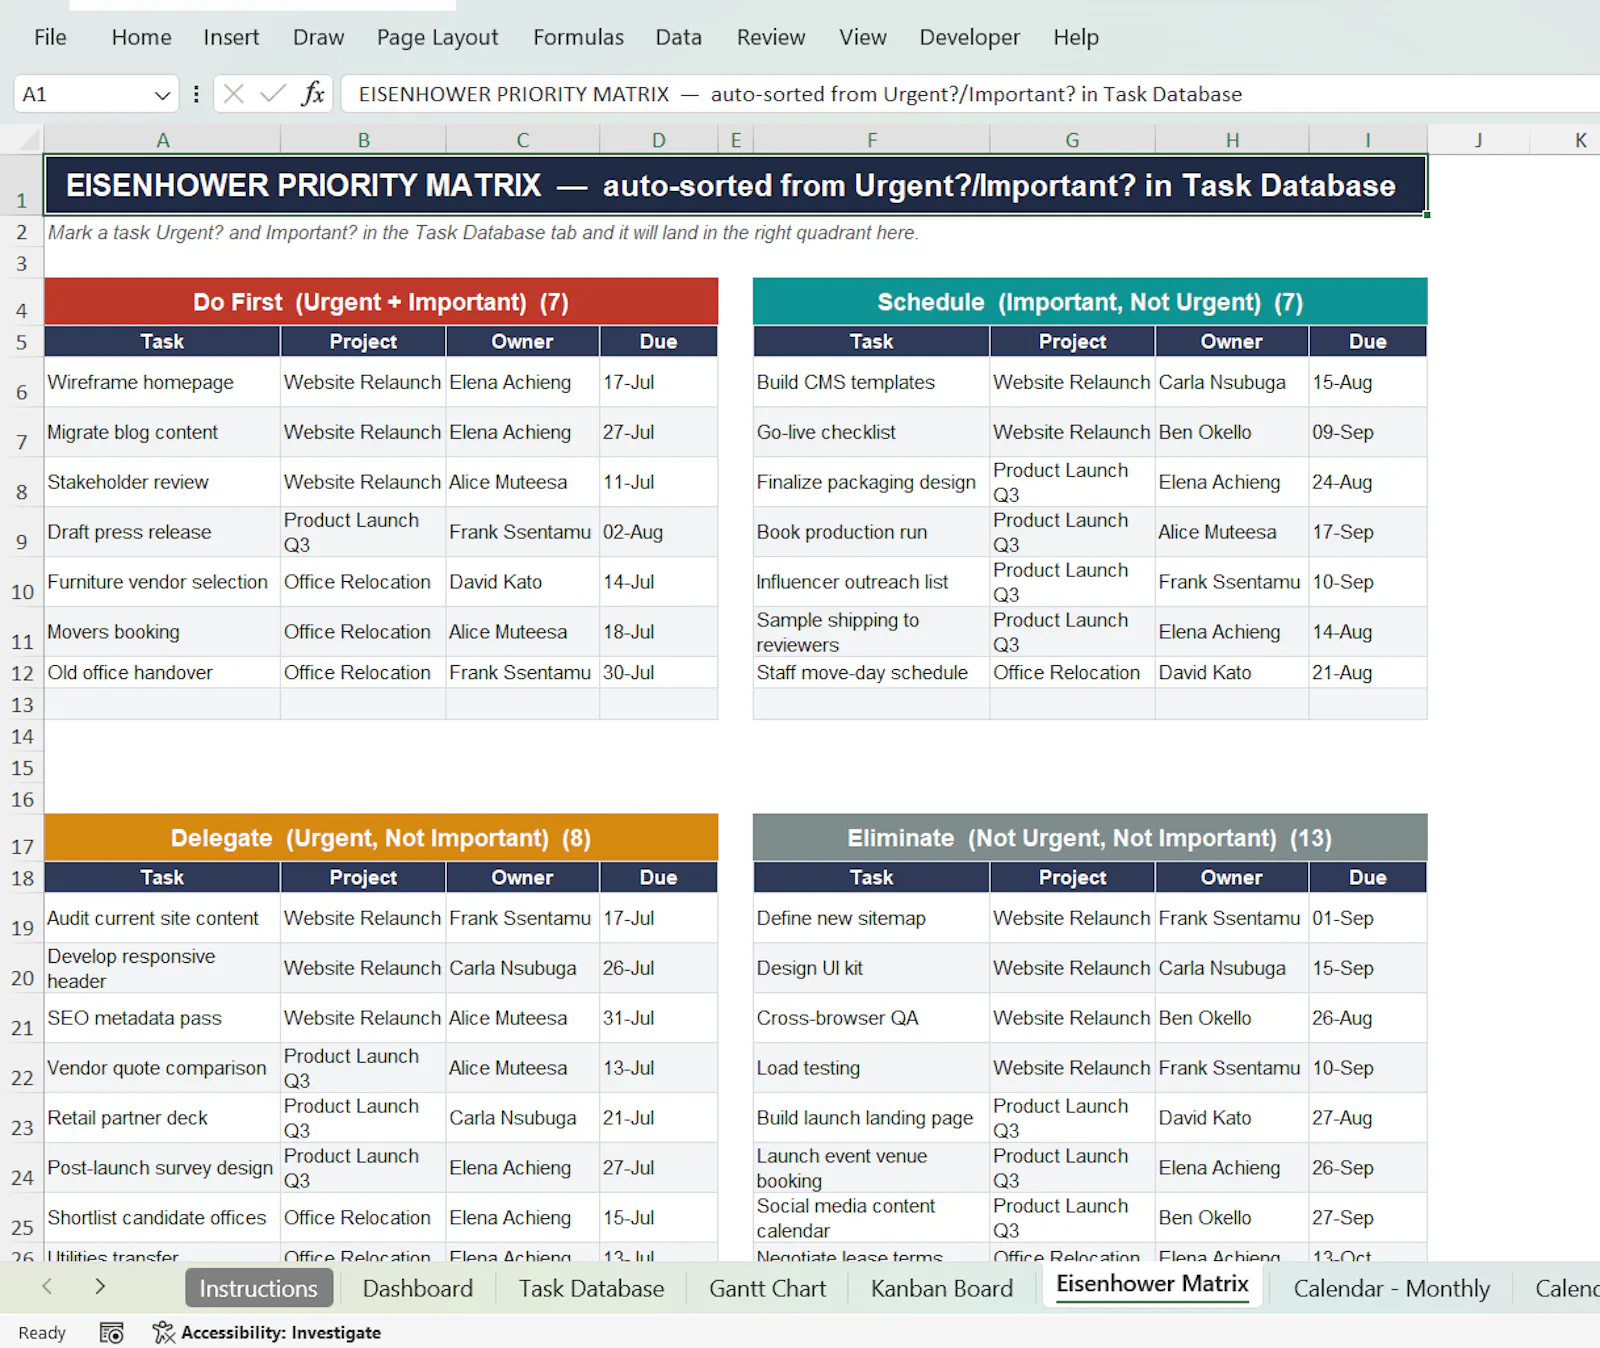
Task: Select column J header
Action: (x=1478, y=140)
